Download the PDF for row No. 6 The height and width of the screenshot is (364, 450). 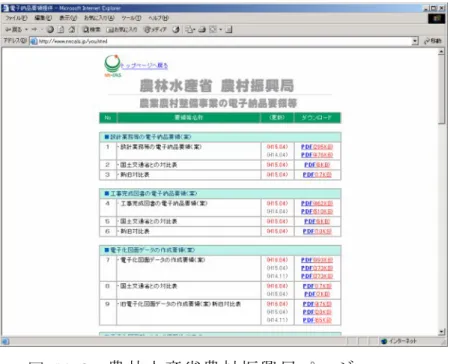pos(317,232)
